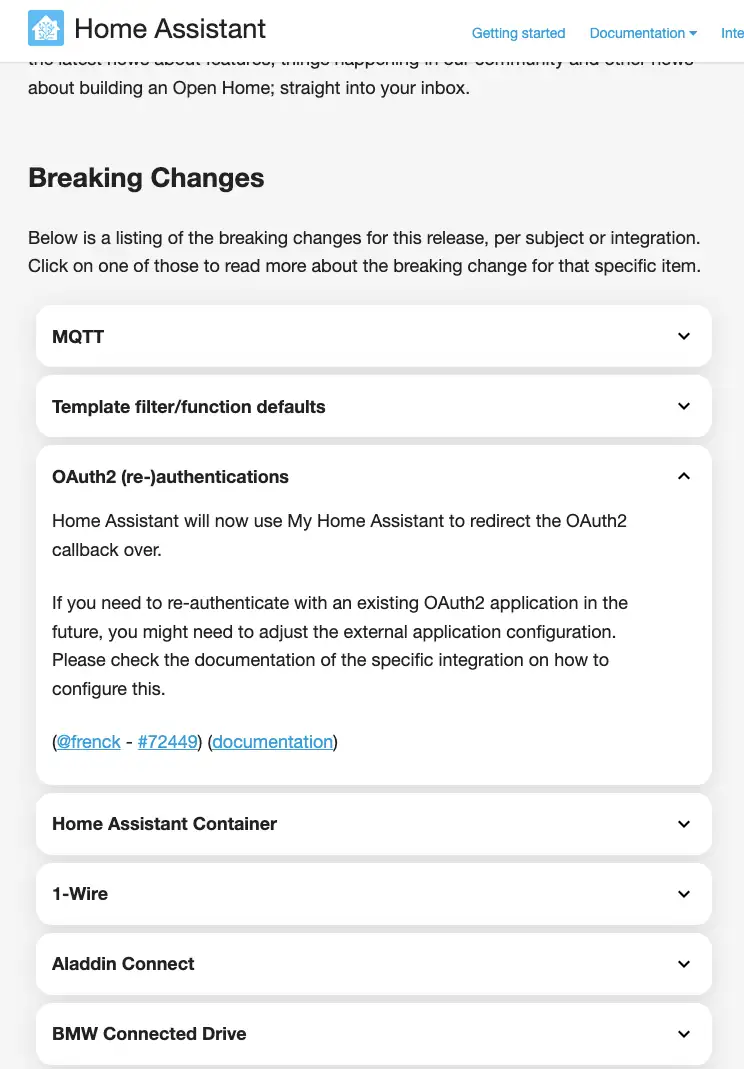Click the Template filter/function defaults chevron
The width and height of the screenshot is (744, 1069).
coord(684,406)
